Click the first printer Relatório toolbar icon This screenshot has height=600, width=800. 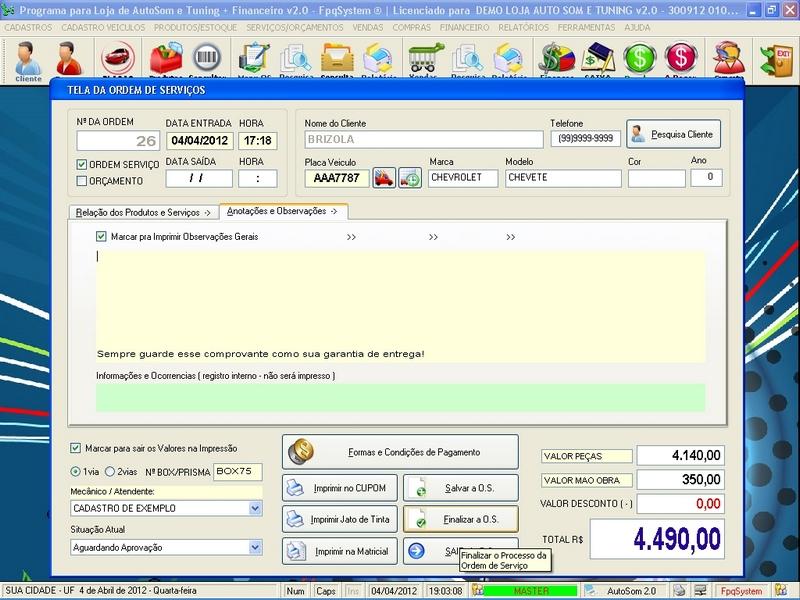pyautogui.click(x=378, y=59)
